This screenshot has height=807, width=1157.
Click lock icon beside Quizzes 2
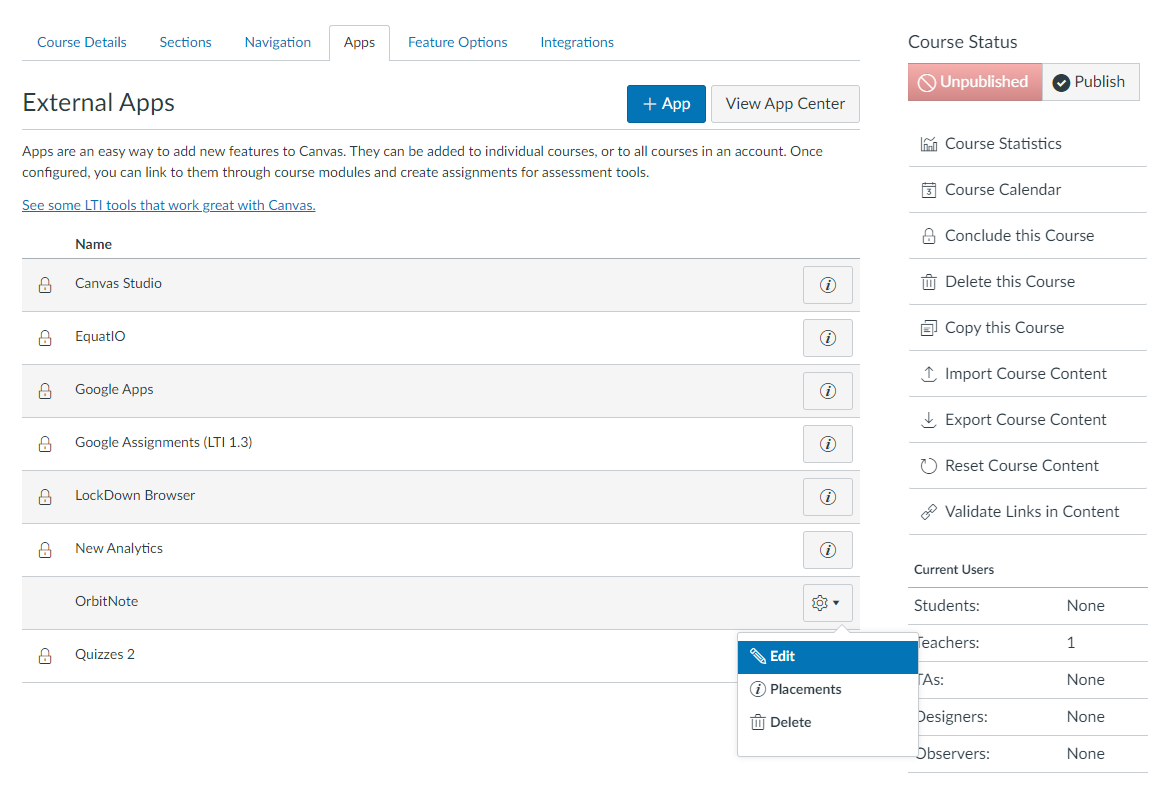pos(45,656)
